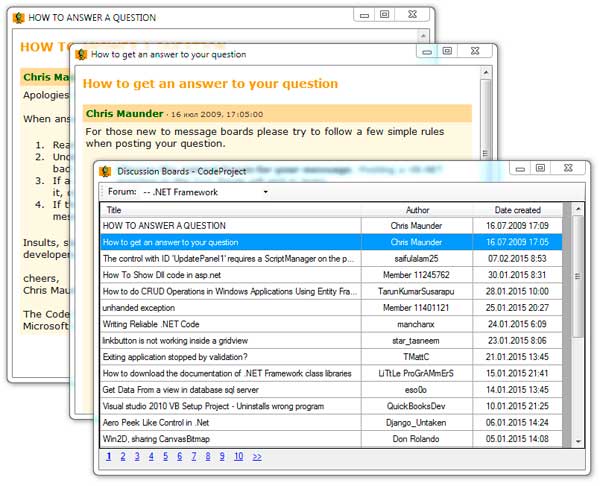Image resolution: width=600 pixels, height=486 pixels.
Task: Select the row 'How to get an answer to your question'
Action: coord(331,242)
